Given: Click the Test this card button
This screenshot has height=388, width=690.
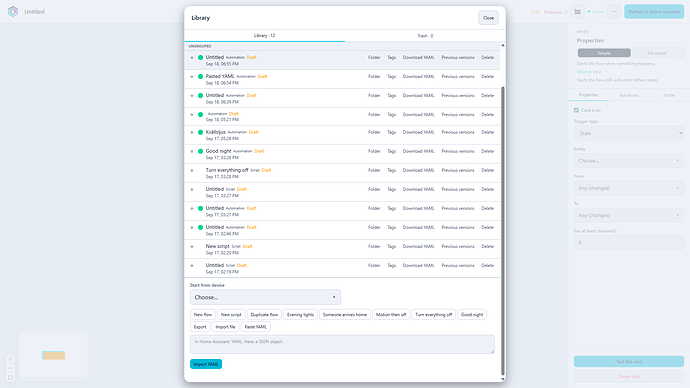Looking at the screenshot, I should [x=629, y=362].
